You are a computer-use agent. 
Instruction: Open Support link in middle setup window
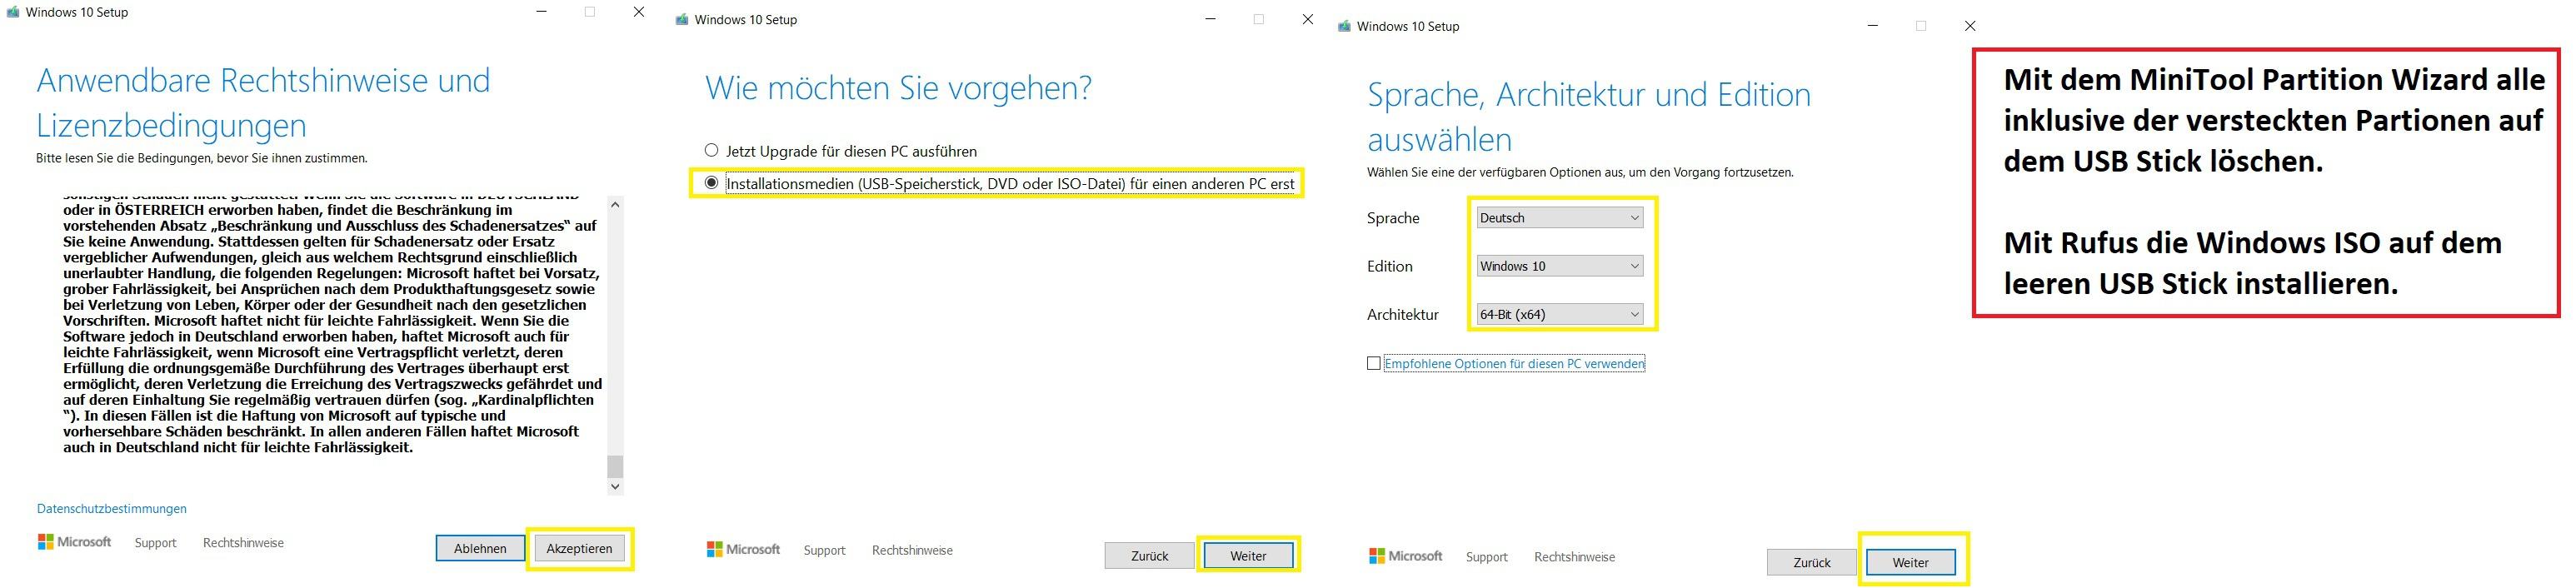click(824, 550)
